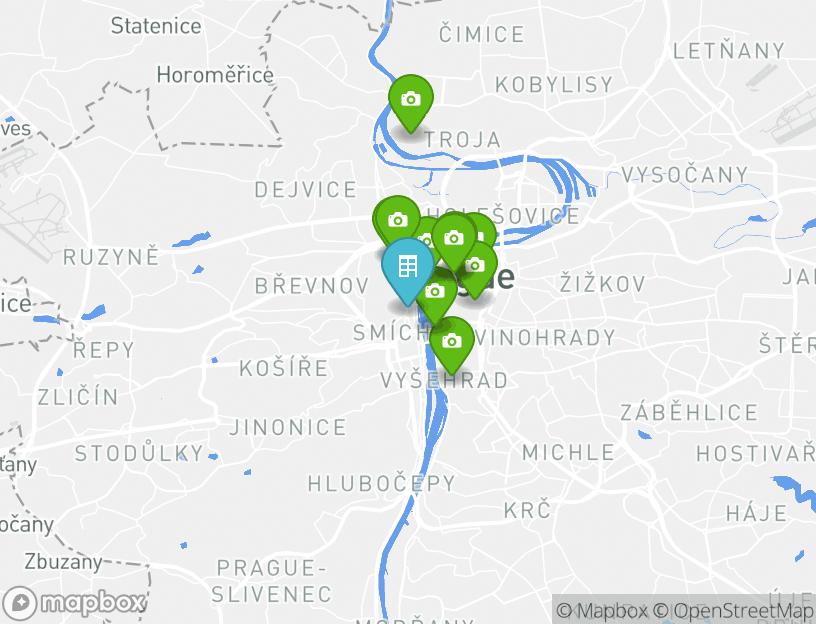The width and height of the screenshot is (816, 624).
Task: Click the Vinohrady district label
Action: [x=545, y=338]
